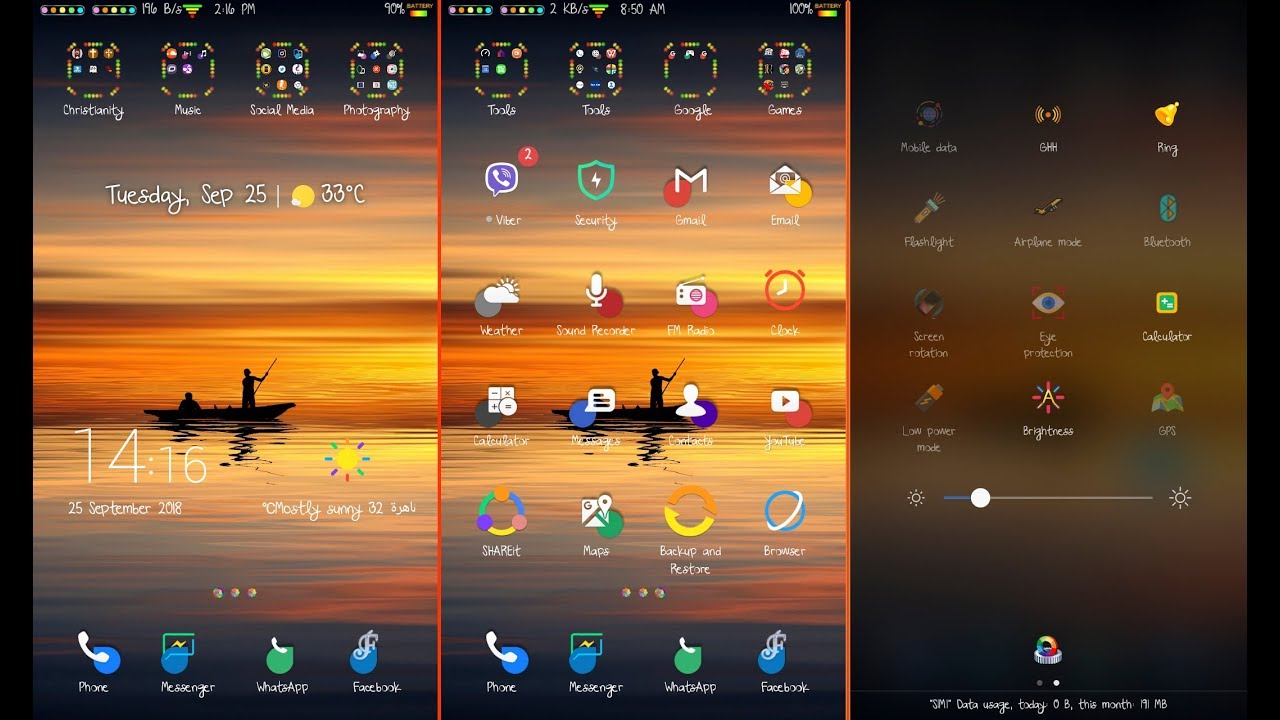Viewport: 1280px width, 720px height.
Task: Open the Security app
Action: 596,181
